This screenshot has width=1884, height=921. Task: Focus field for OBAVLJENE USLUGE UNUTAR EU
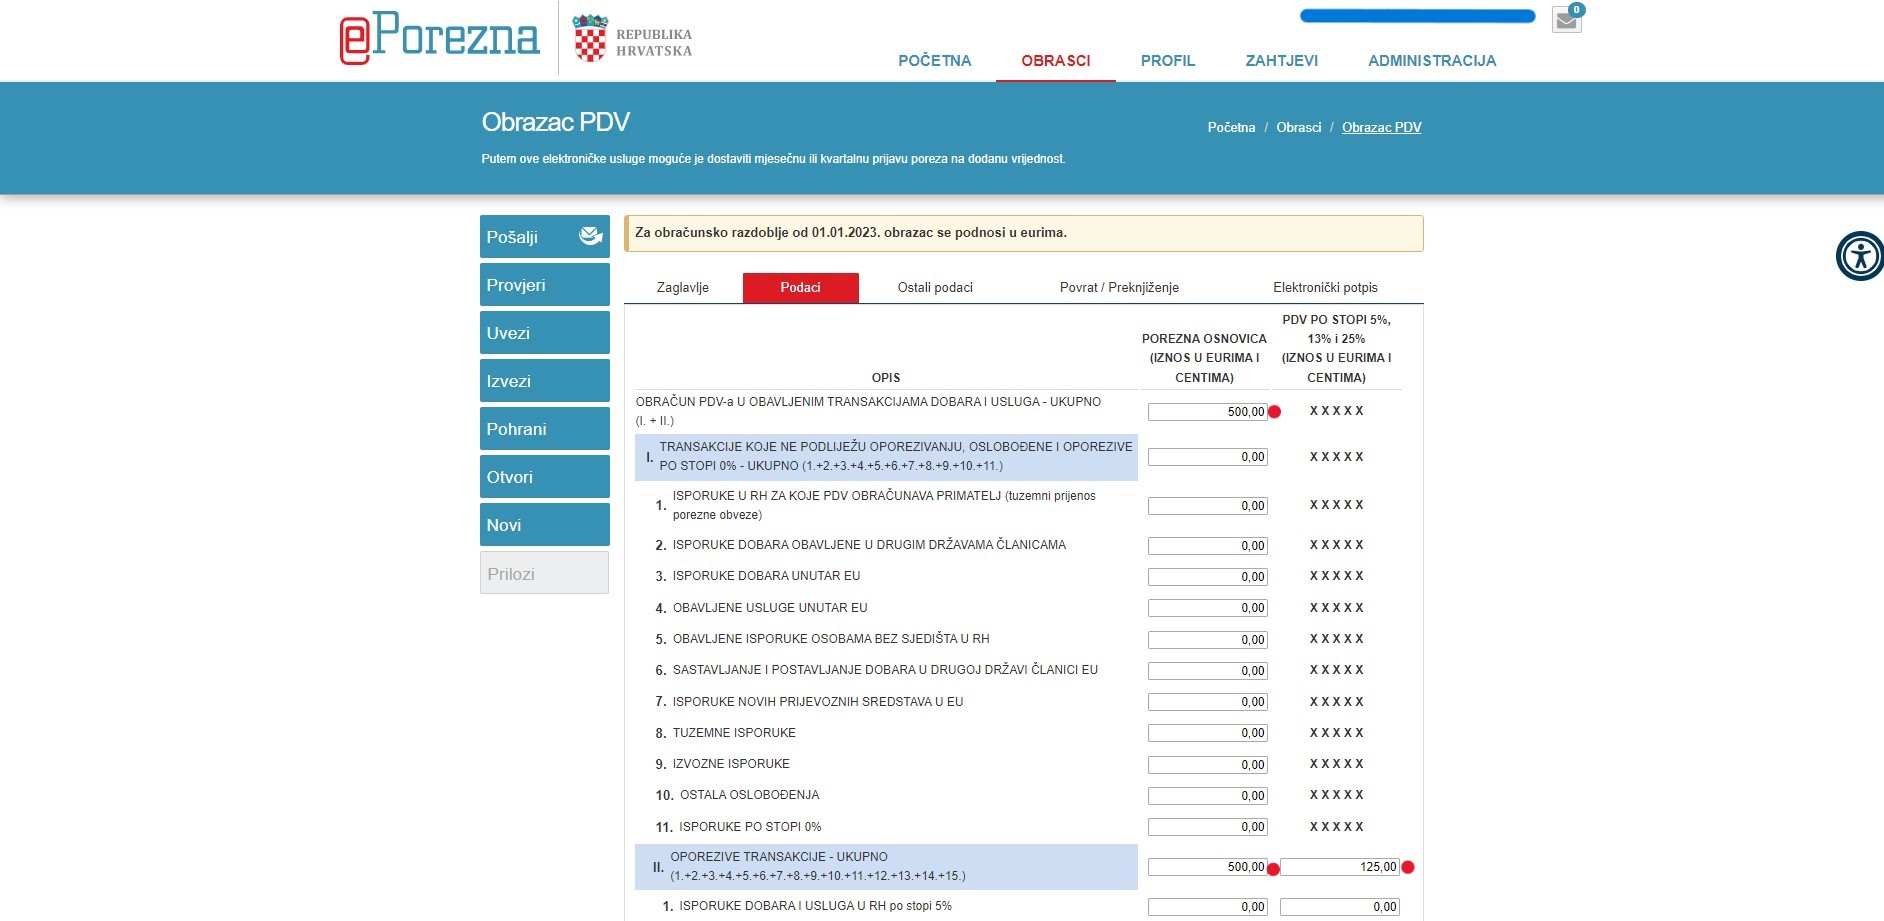pos(1207,608)
